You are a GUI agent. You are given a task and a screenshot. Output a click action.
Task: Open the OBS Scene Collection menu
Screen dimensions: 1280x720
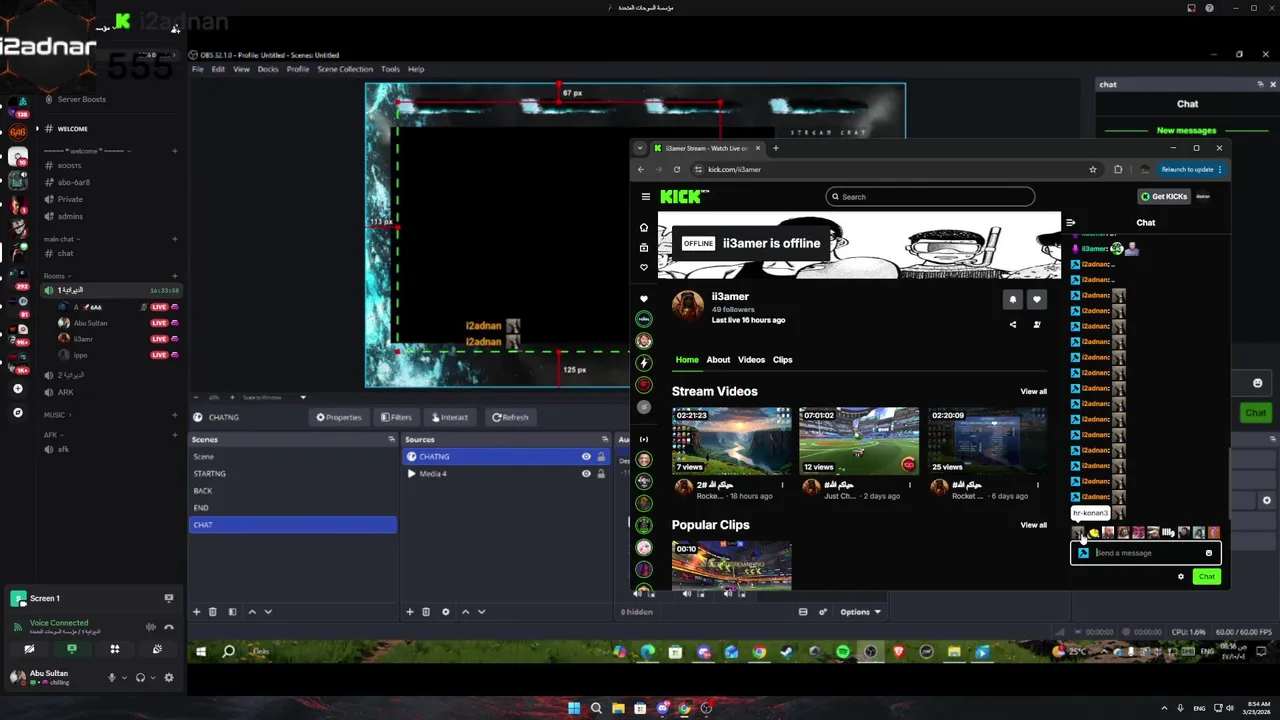click(345, 69)
